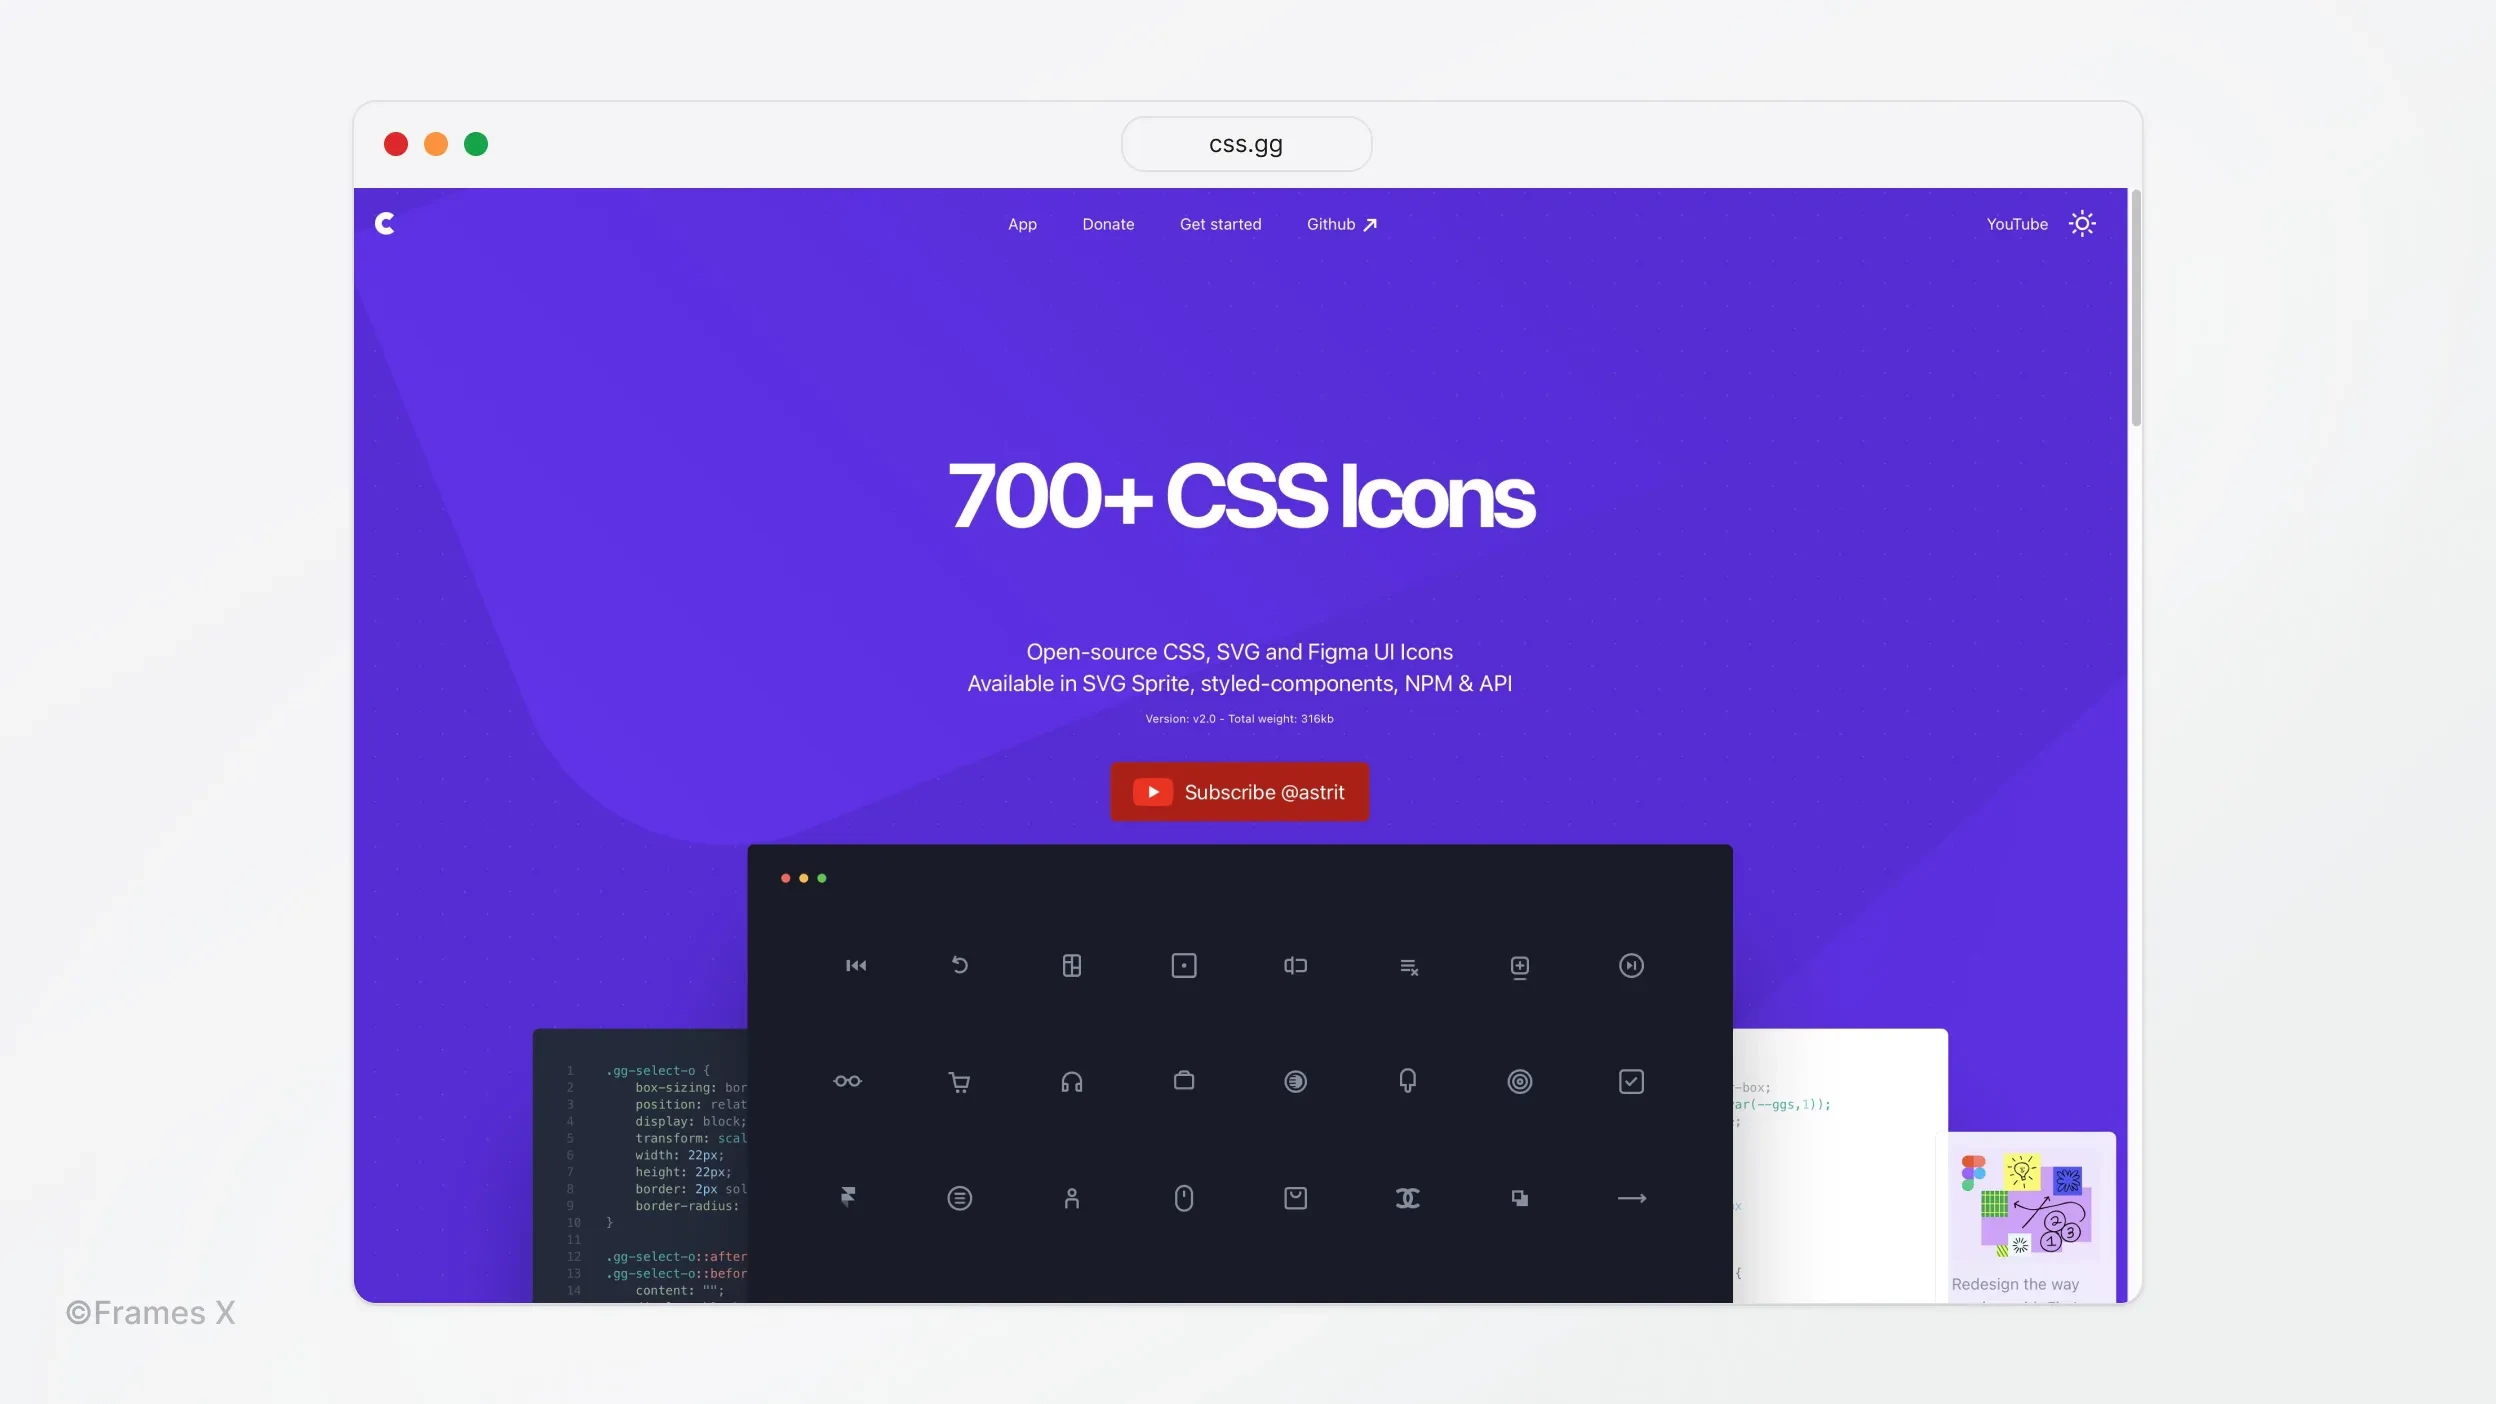The width and height of the screenshot is (2496, 1404).
Task: Select the Get started tab
Action: (1221, 223)
